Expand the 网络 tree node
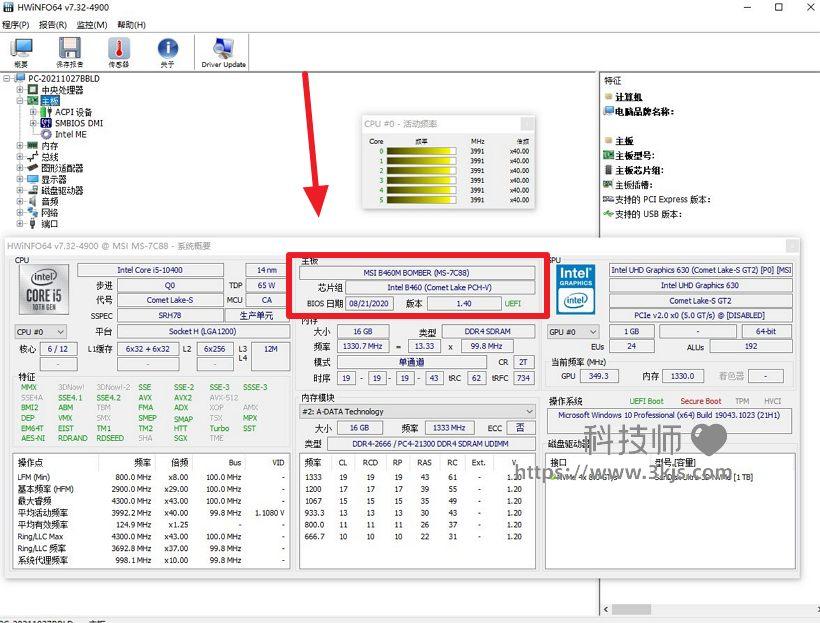Viewport: 820px width, 623px height. coord(20,212)
